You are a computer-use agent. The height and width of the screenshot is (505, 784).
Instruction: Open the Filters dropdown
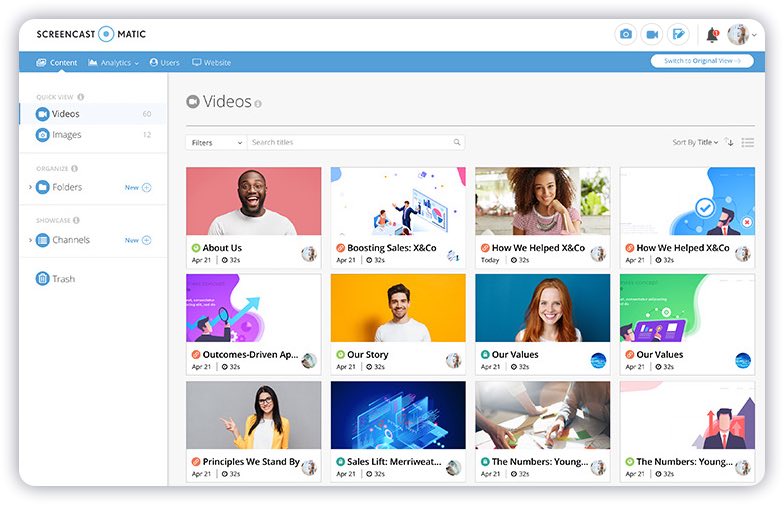click(x=216, y=142)
